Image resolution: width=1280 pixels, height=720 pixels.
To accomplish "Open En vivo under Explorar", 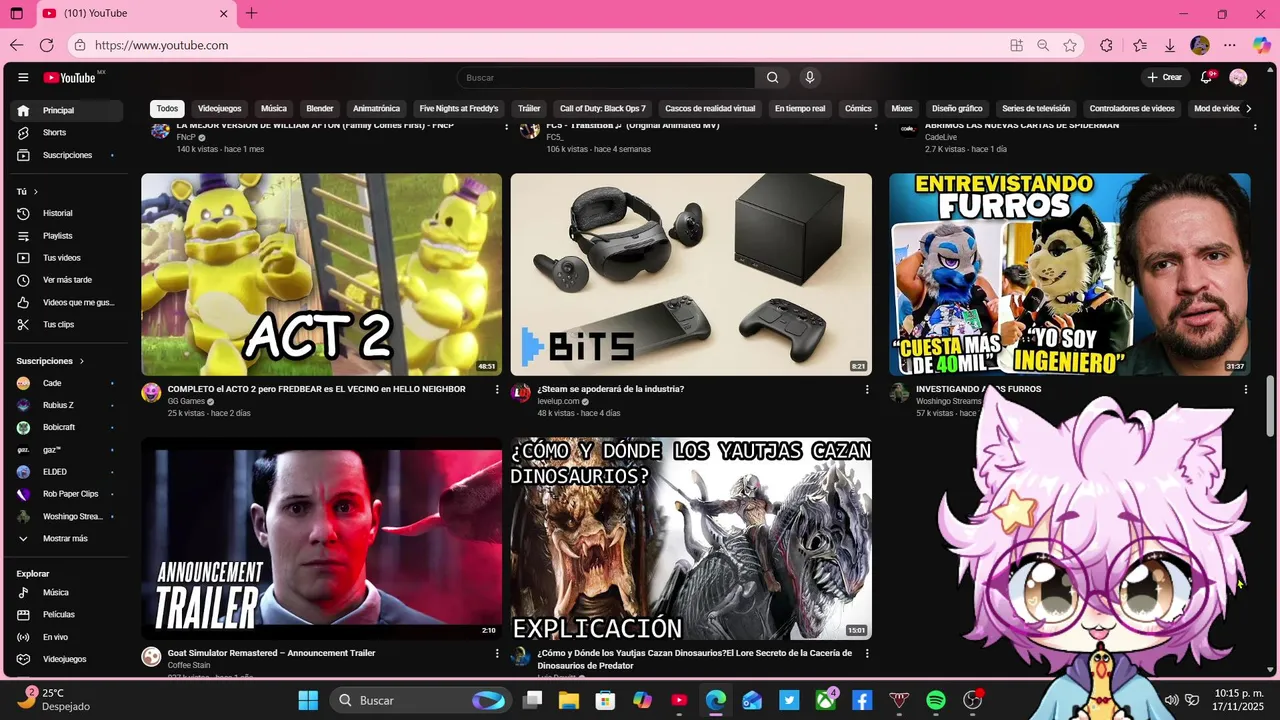I will coord(66,637).
